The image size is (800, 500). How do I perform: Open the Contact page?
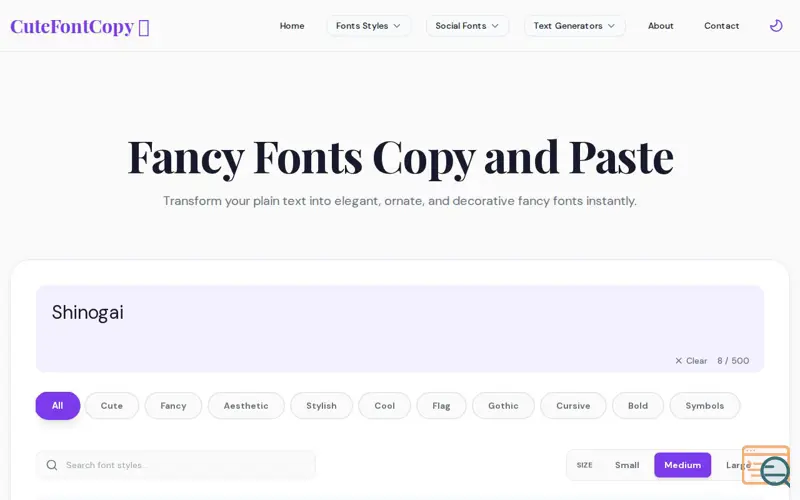(x=721, y=26)
